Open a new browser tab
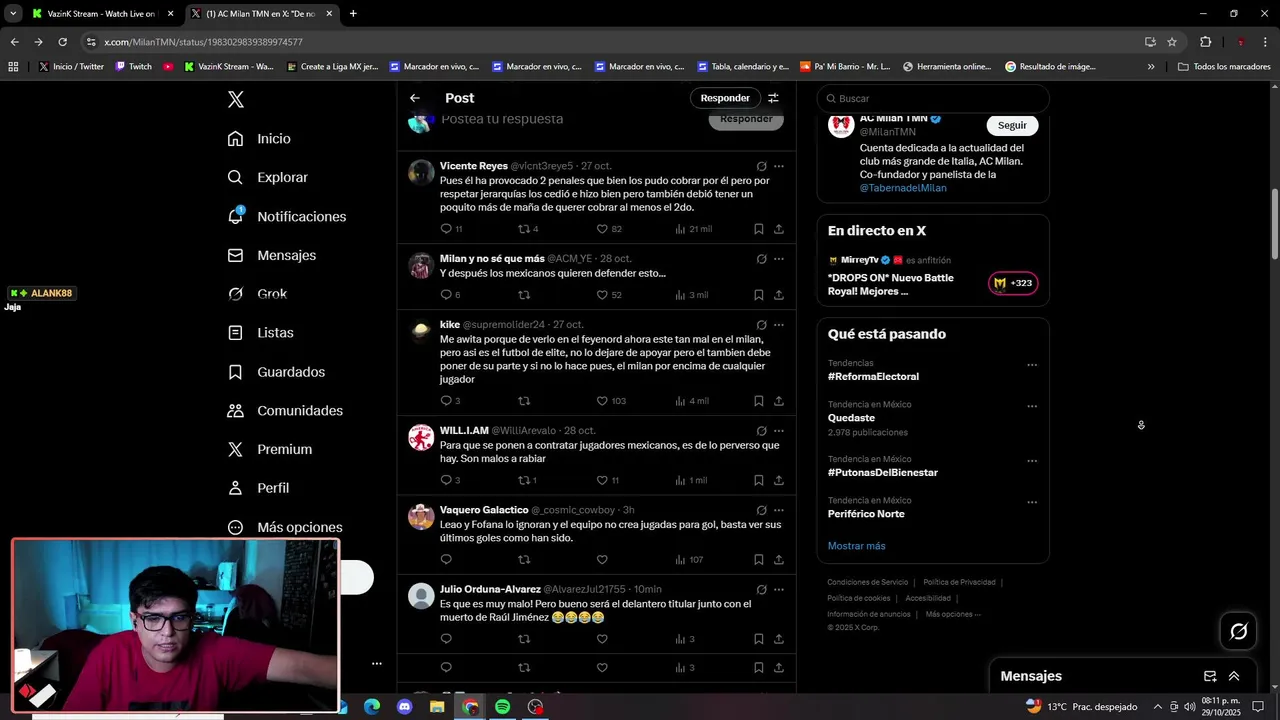Screen dimensions: 1280x720 (353, 14)
